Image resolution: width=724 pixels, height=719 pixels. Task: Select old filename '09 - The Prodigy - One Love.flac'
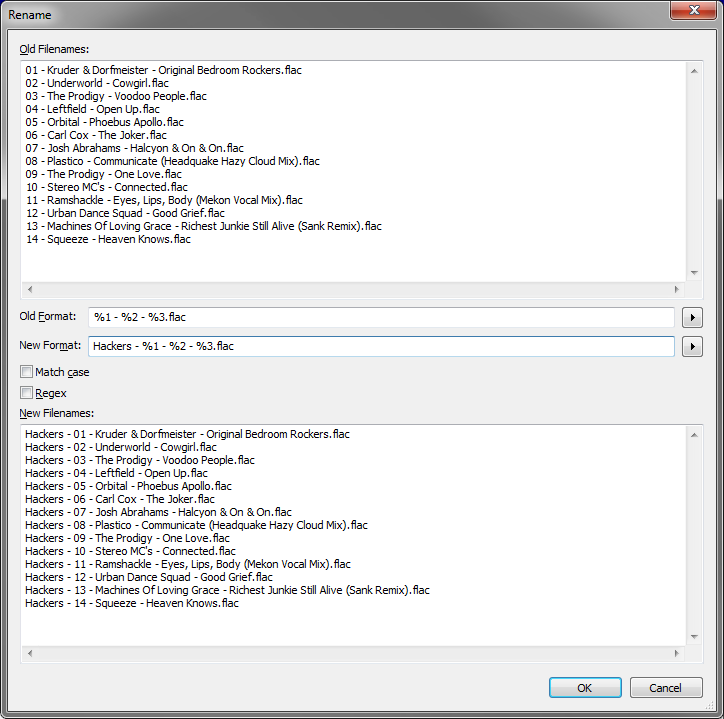(x=103, y=174)
